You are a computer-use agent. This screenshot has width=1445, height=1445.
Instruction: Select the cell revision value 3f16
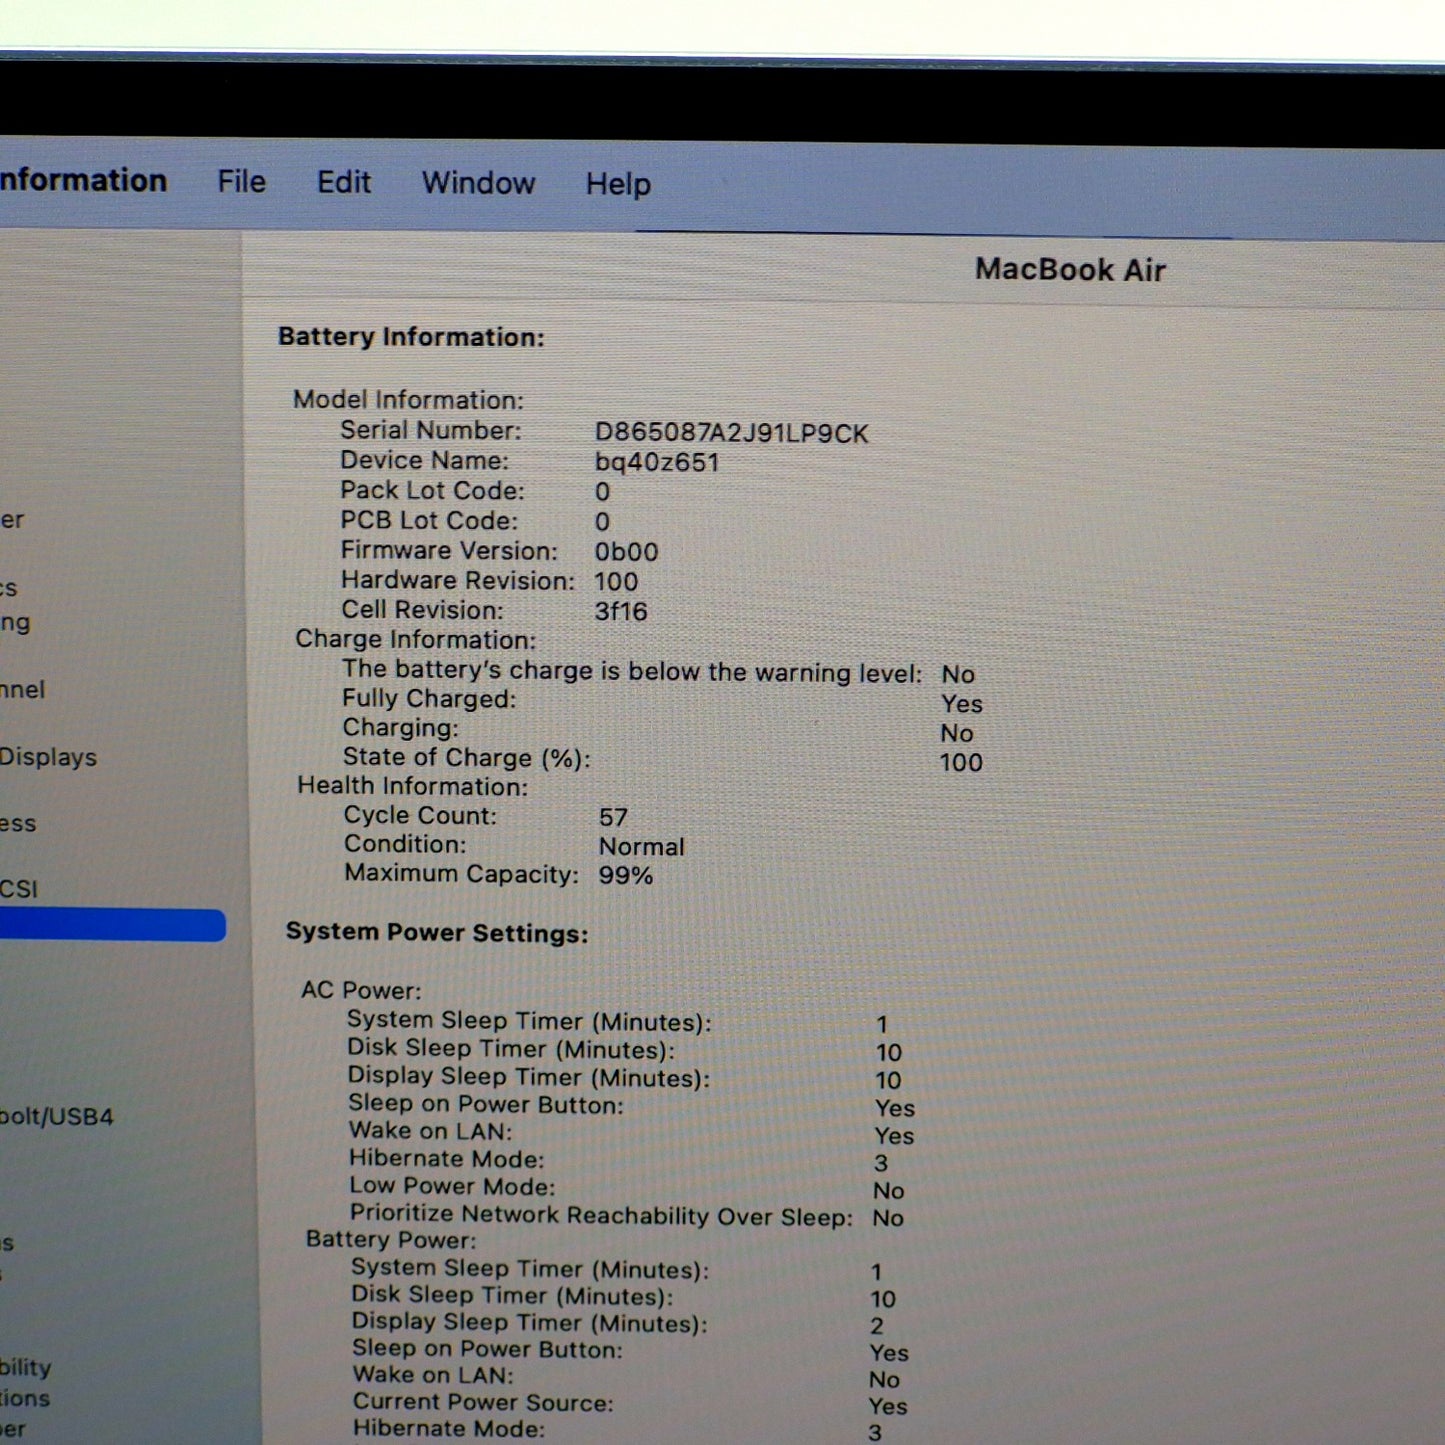[x=621, y=611]
